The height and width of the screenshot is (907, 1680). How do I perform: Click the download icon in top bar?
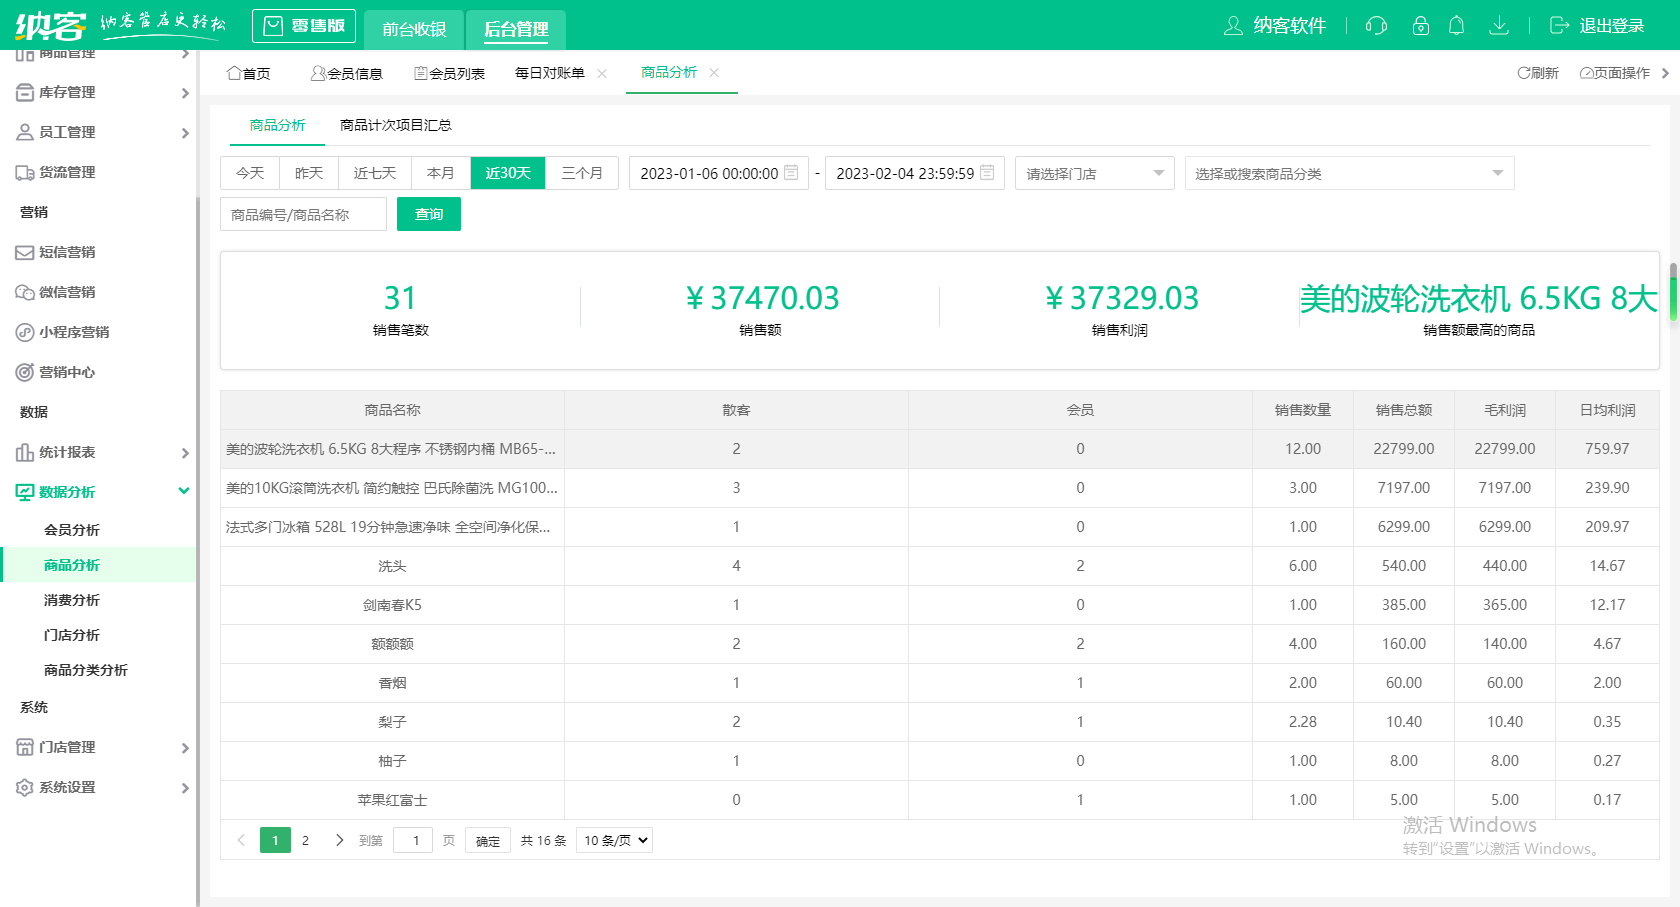tap(1498, 26)
